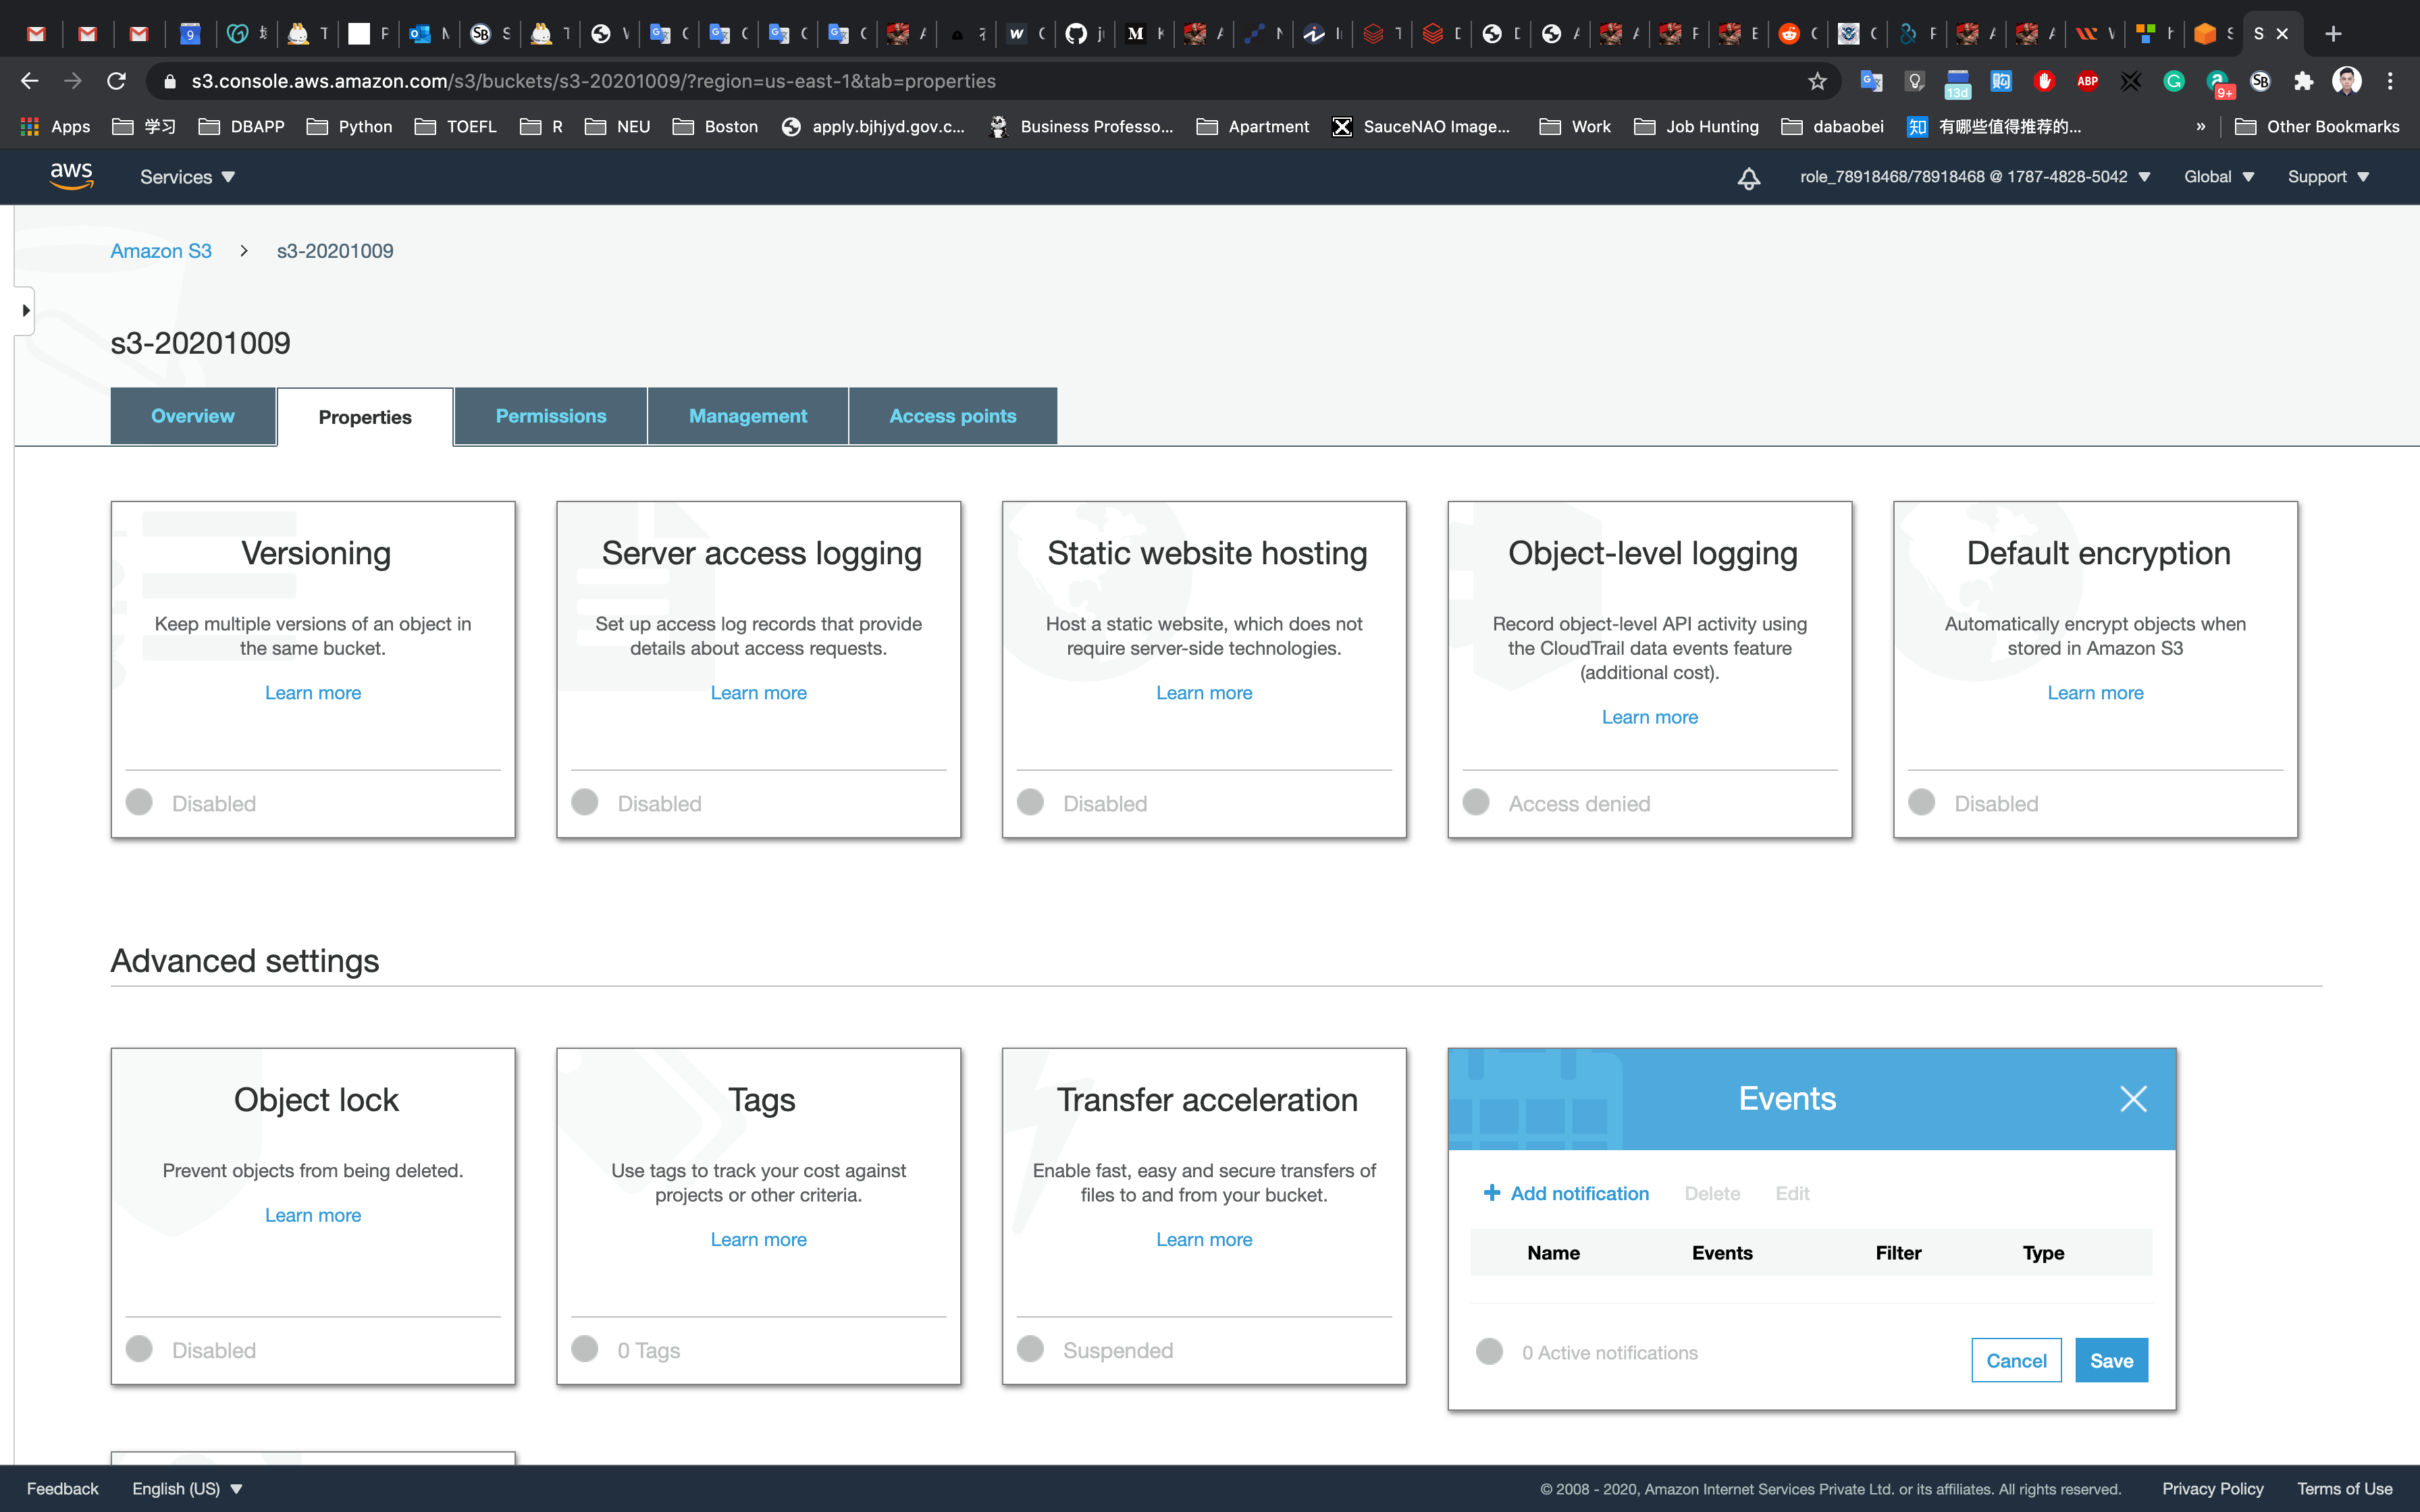Open Learn more link under Static website hosting
Screen dimensions: 2420x1512
[1204, 693]
